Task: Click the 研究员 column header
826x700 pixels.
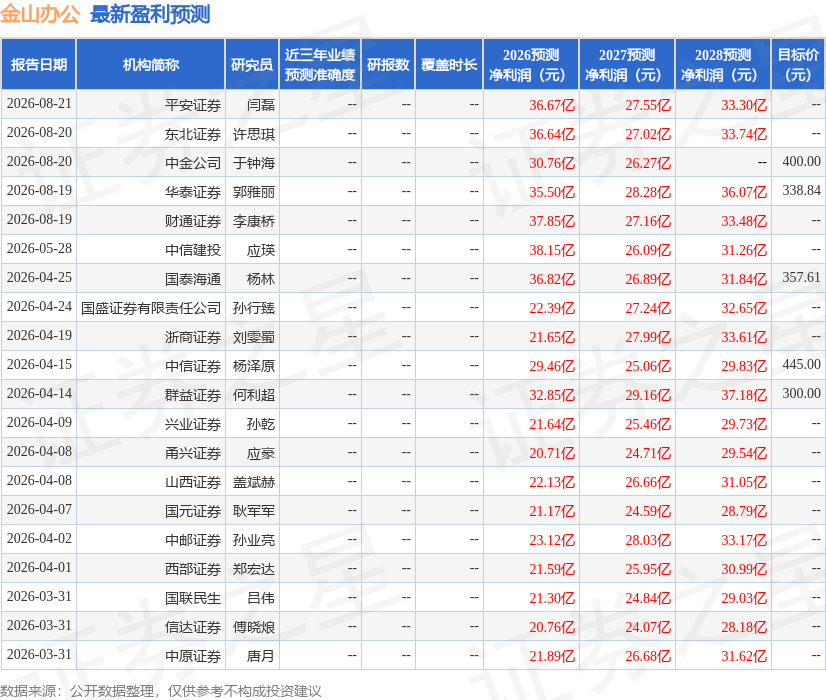Action: pyautogui.click(x=252, y=64)
